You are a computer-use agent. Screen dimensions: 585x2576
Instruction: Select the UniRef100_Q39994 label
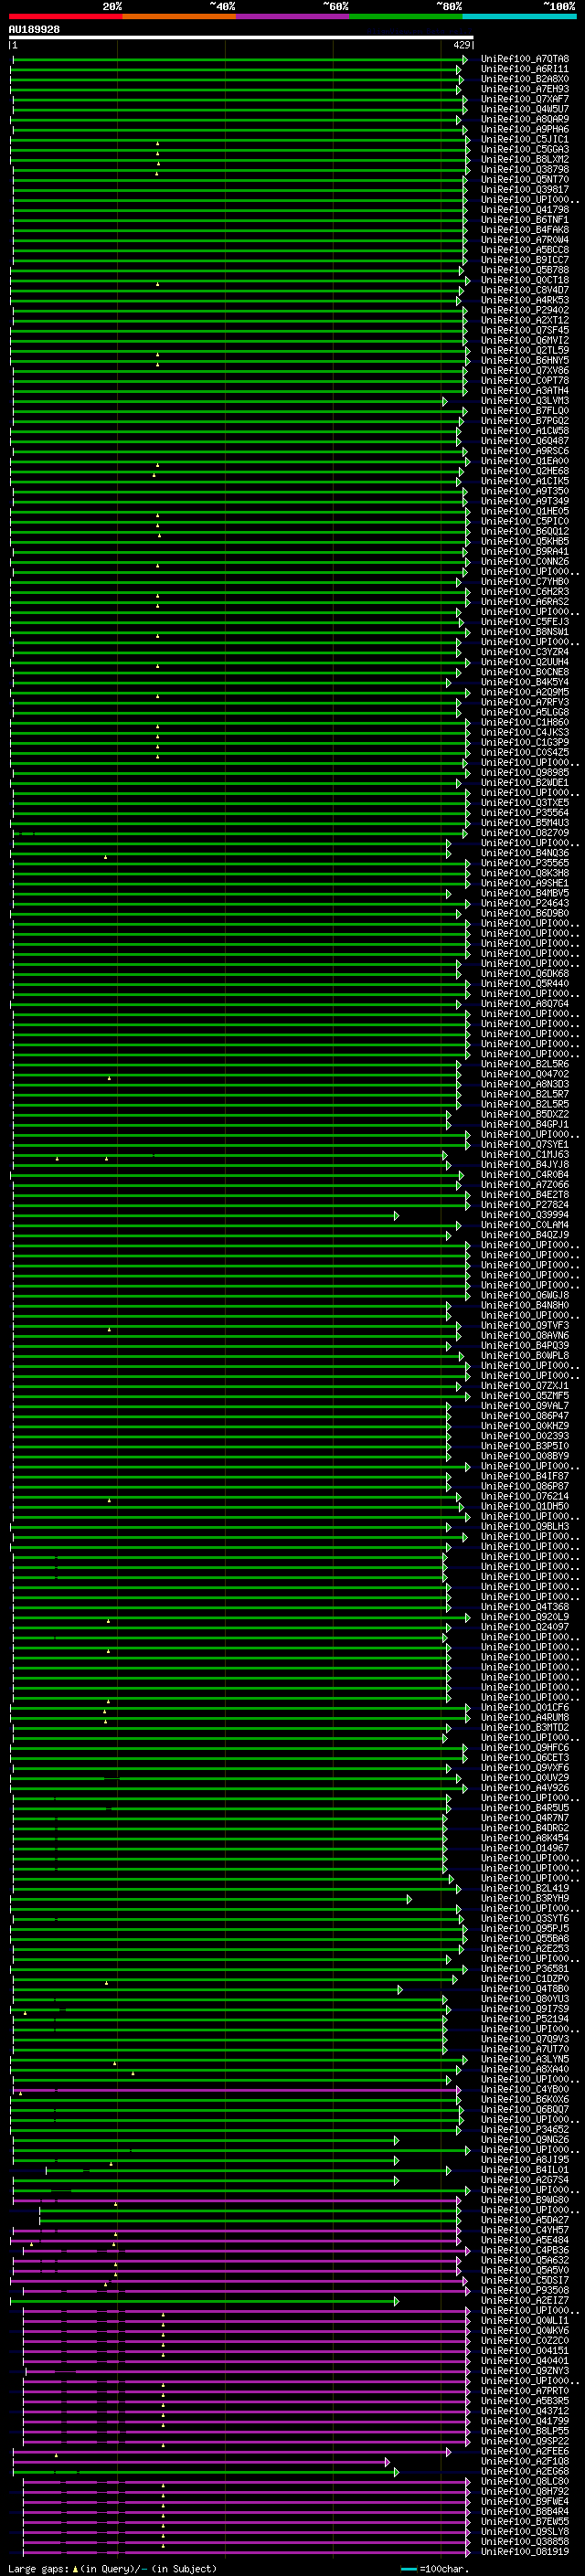pyautogui.click(x=525, y=1215)
